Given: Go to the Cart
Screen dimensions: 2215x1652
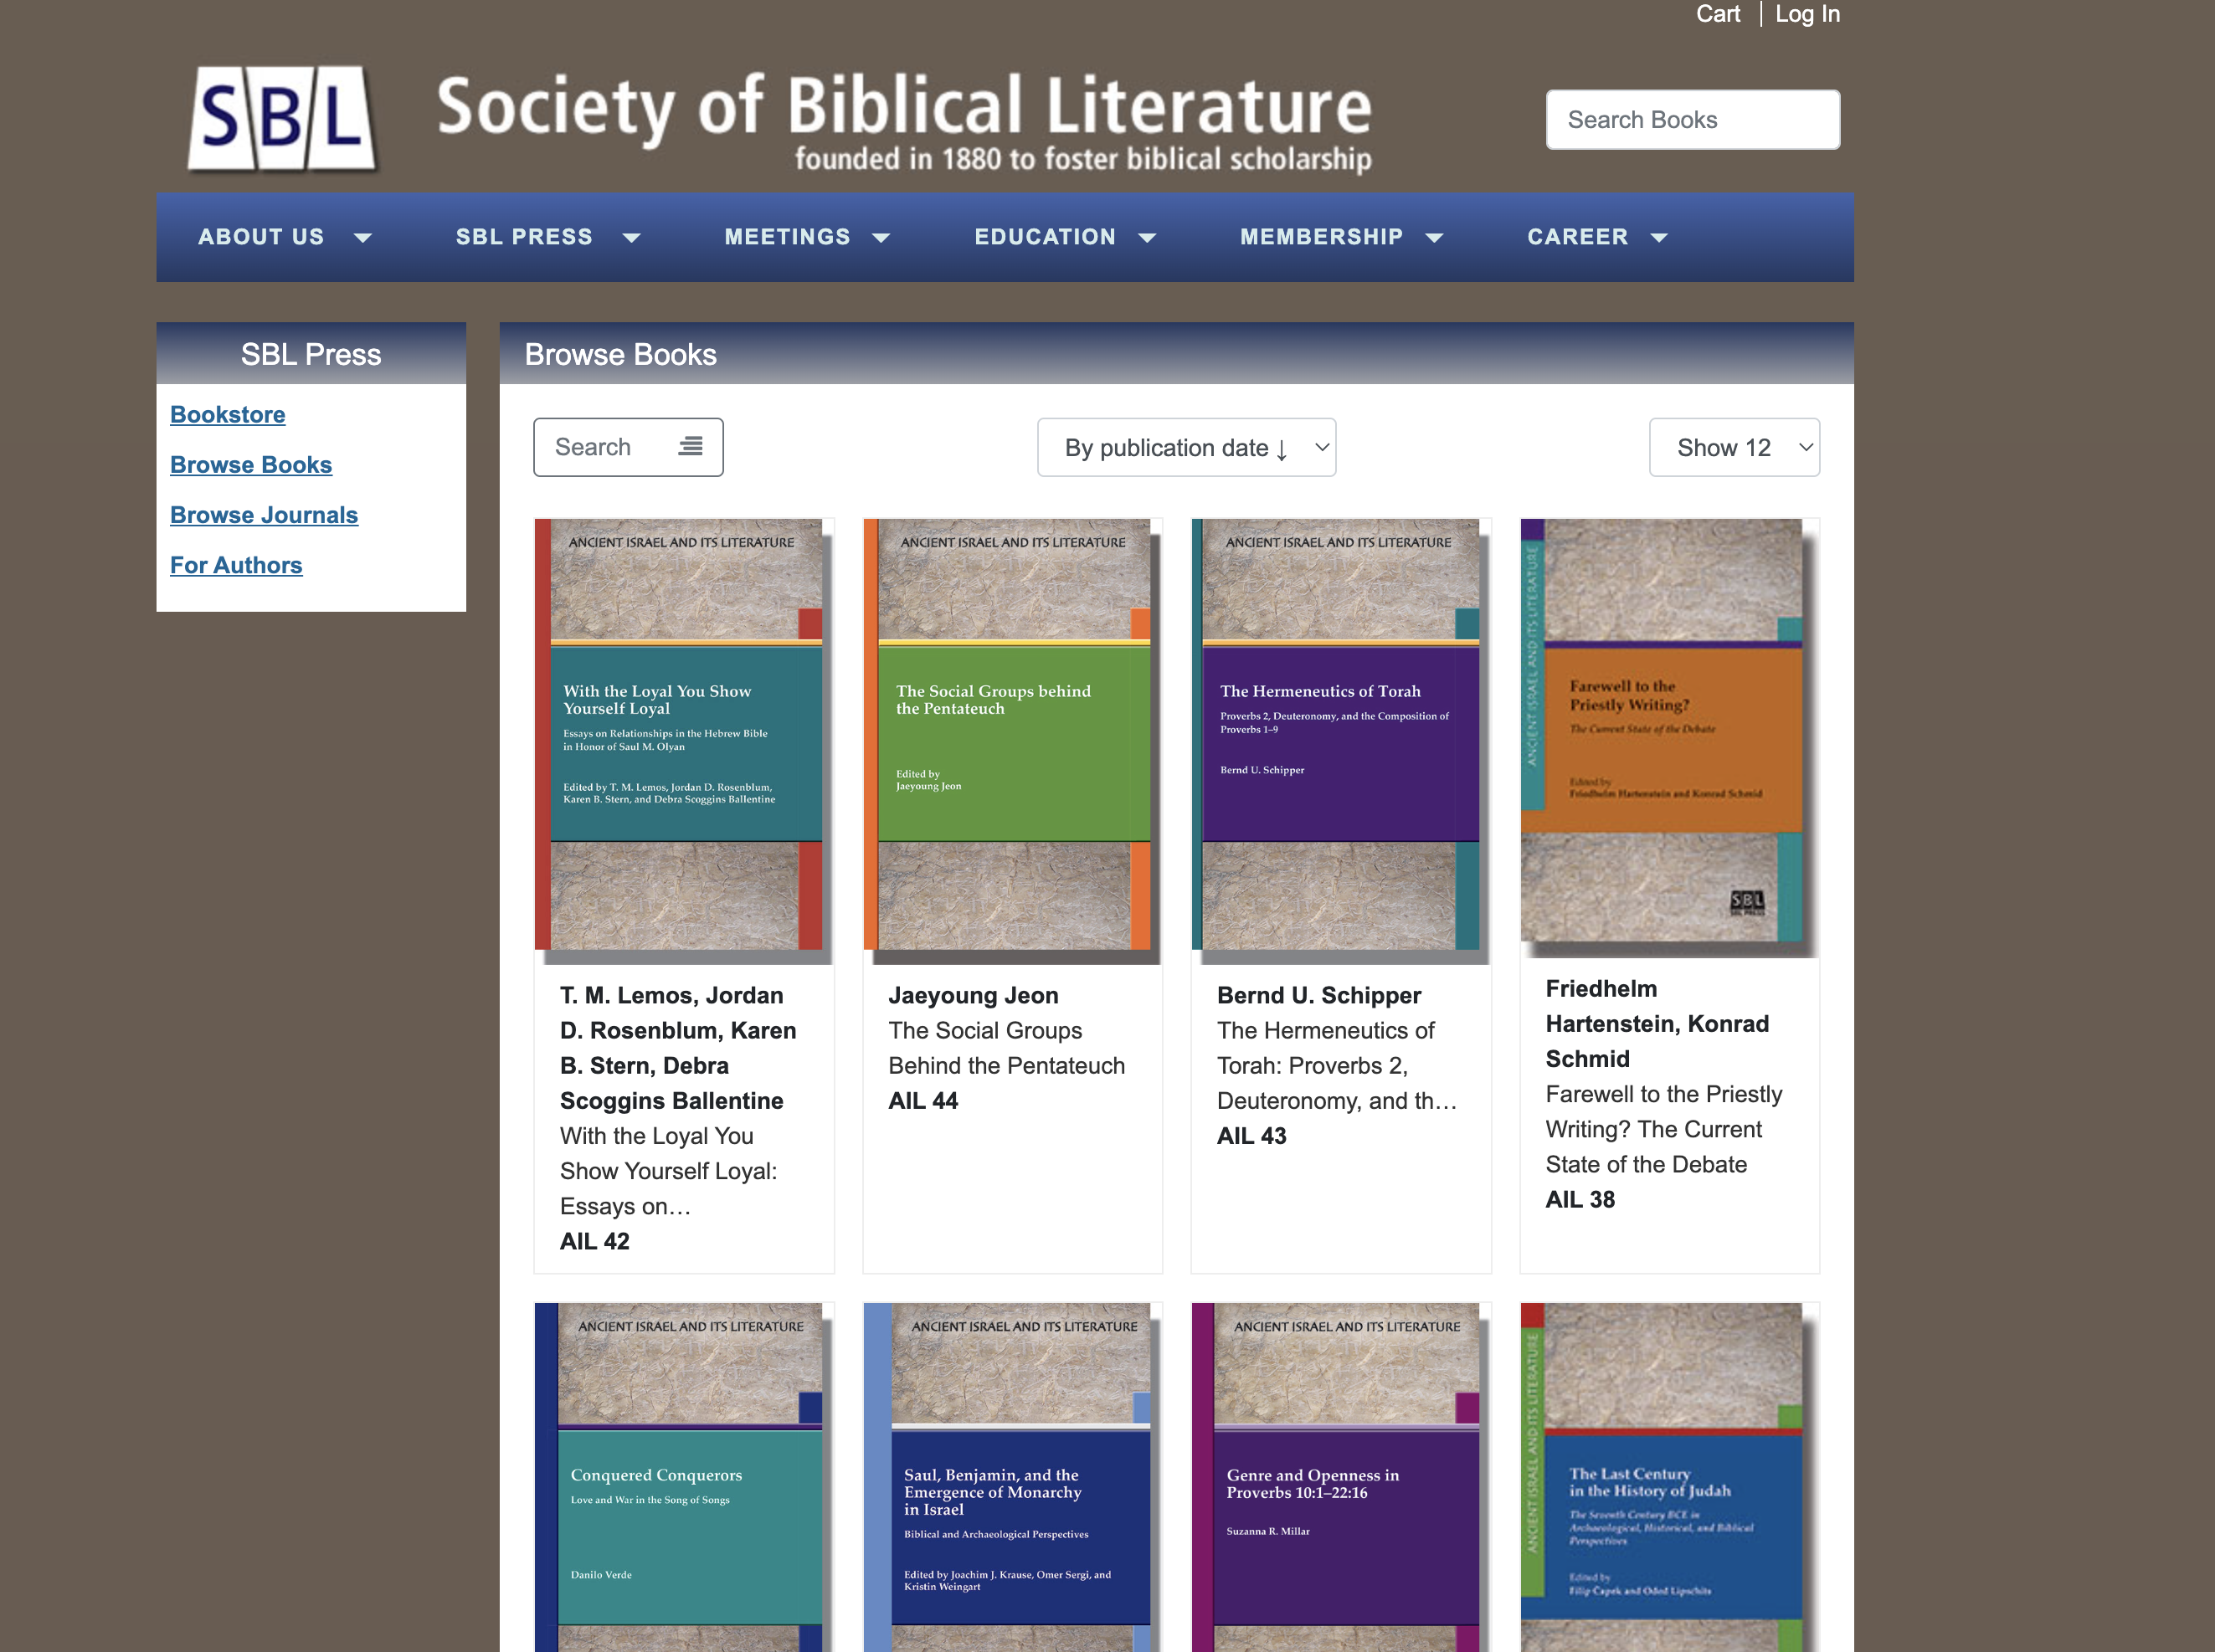Looking at the screenshot, I should click(x=1717, y=14).
